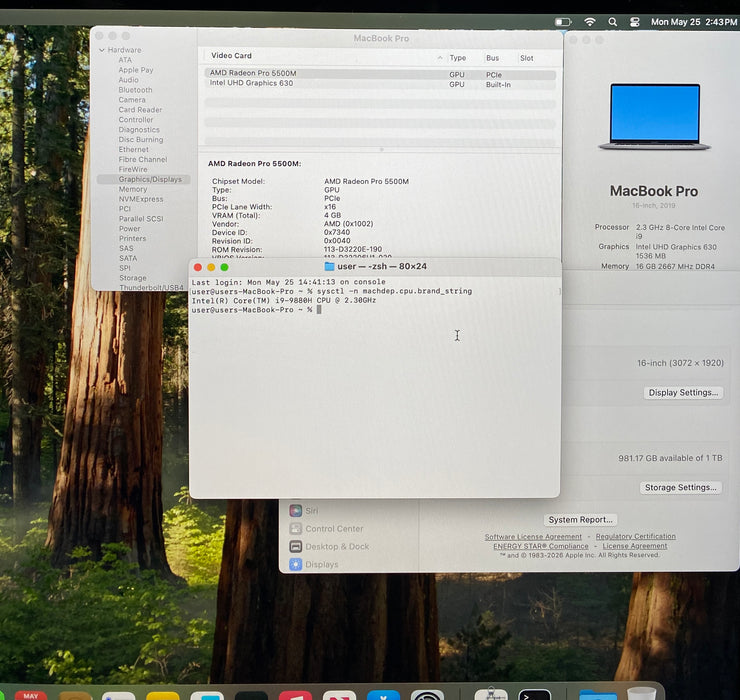Viewport: 740px width, 700px height.
Task: Open Control Center in System Settings sidebar
Action: pos(327,529)
